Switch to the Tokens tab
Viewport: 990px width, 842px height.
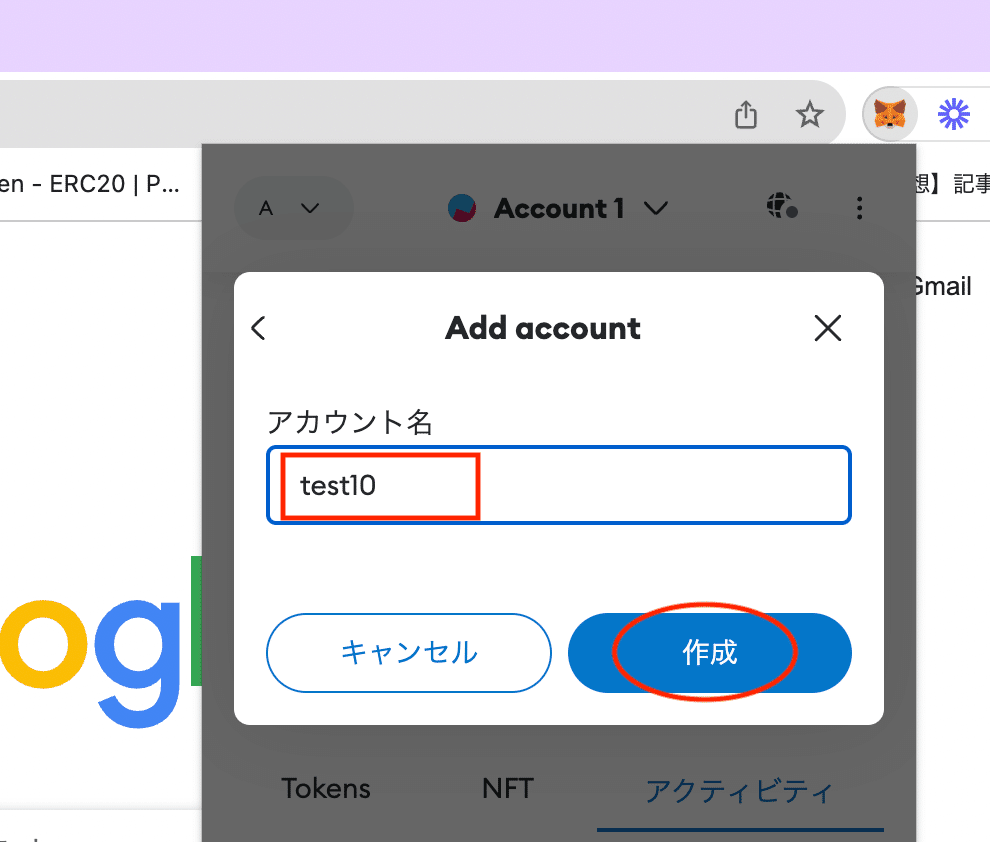point(326,789)
